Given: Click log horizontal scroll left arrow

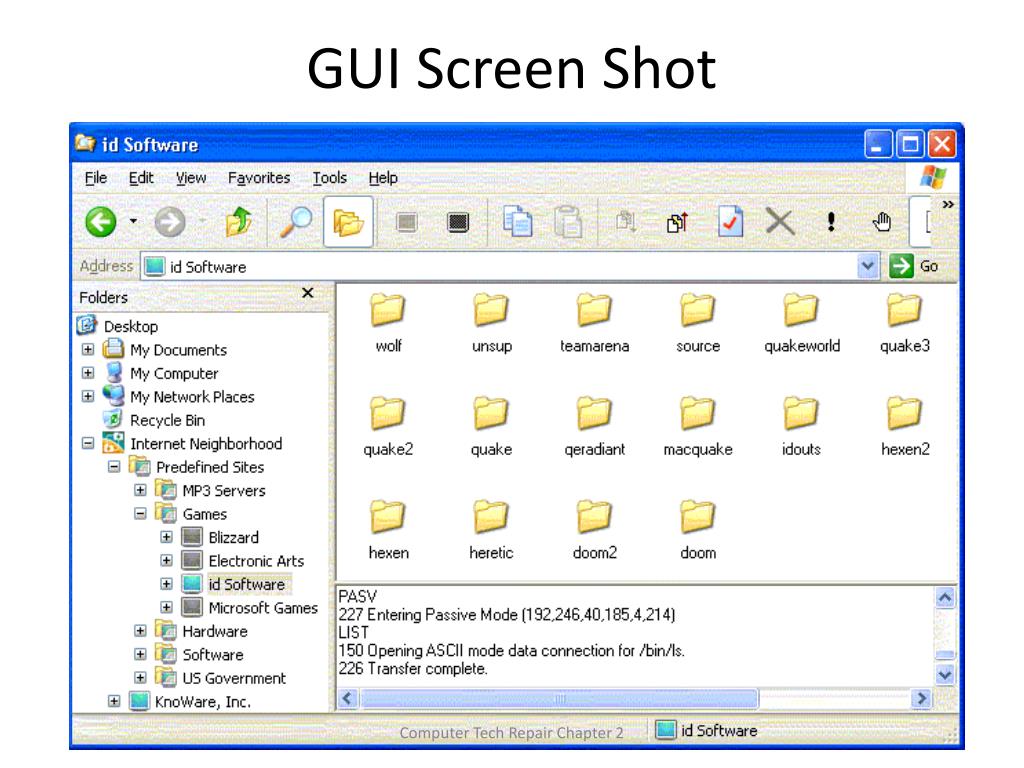Looking at the screenshot, I should [x=347, y=698].
